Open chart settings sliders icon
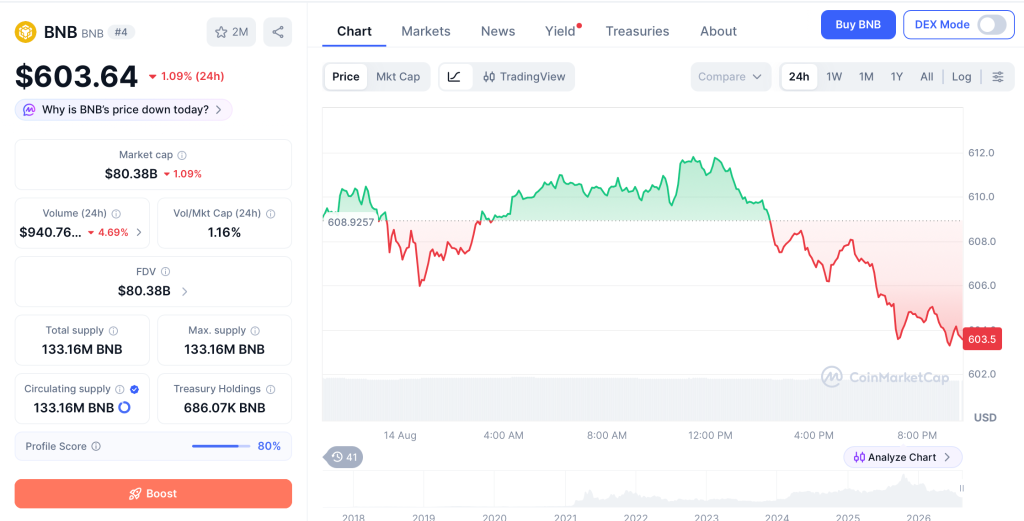The image size is (1024, 521). [x=998, y=76]
